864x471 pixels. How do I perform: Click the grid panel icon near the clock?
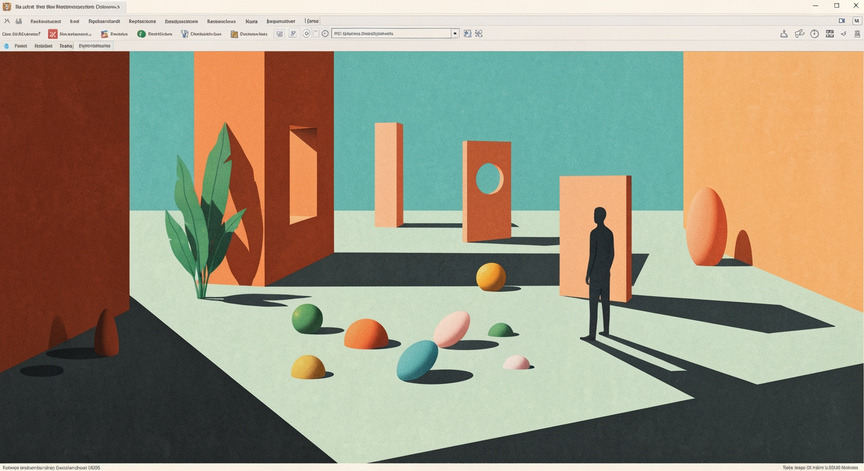[829, 34]
